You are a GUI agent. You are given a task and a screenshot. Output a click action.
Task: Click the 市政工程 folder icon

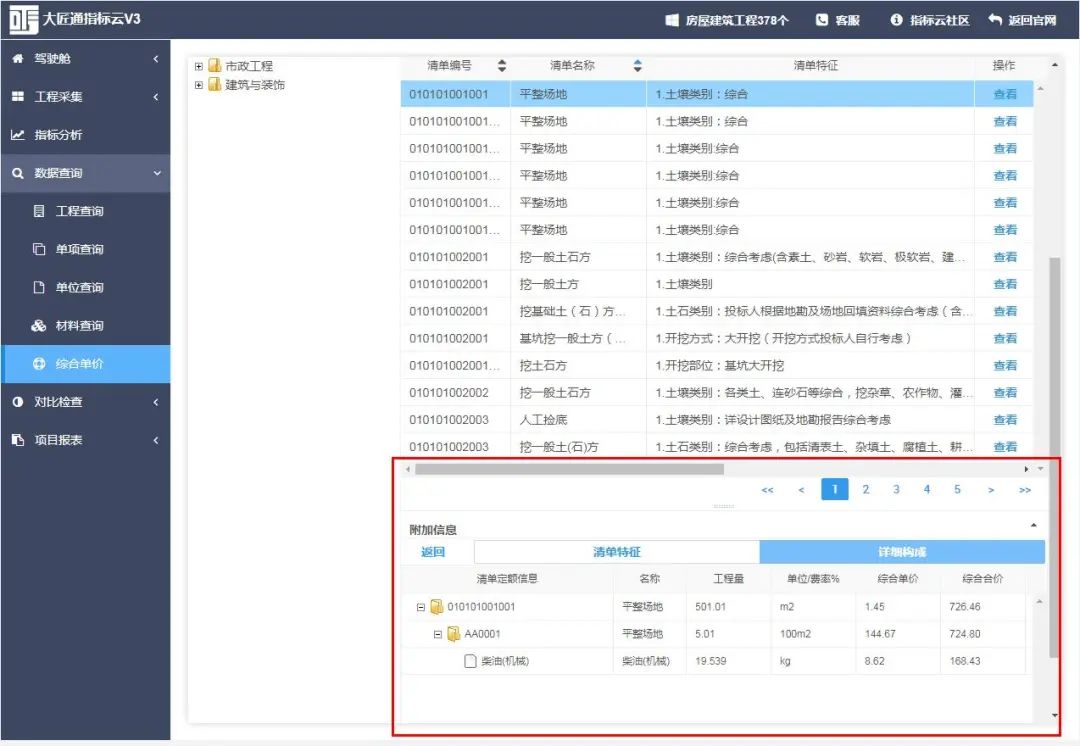[215, 65]
